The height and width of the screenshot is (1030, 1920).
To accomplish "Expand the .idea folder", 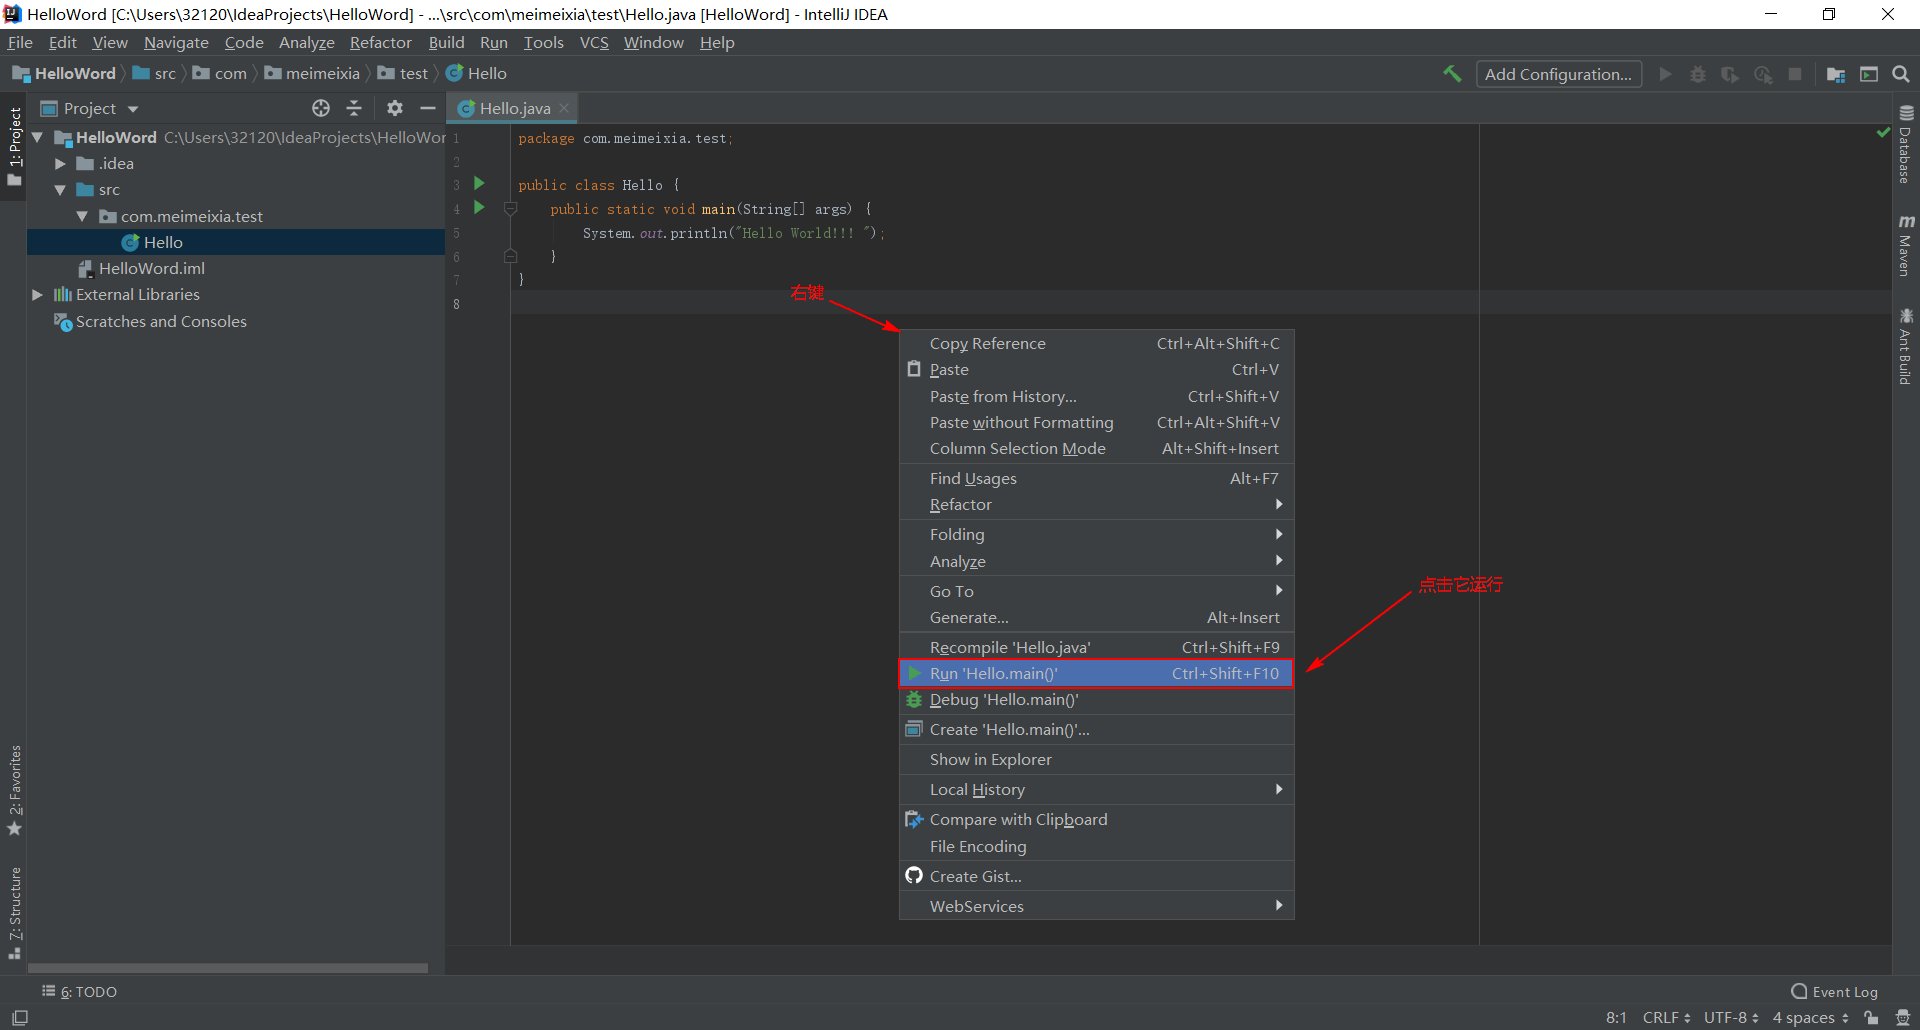I will [x=60, y=163].
